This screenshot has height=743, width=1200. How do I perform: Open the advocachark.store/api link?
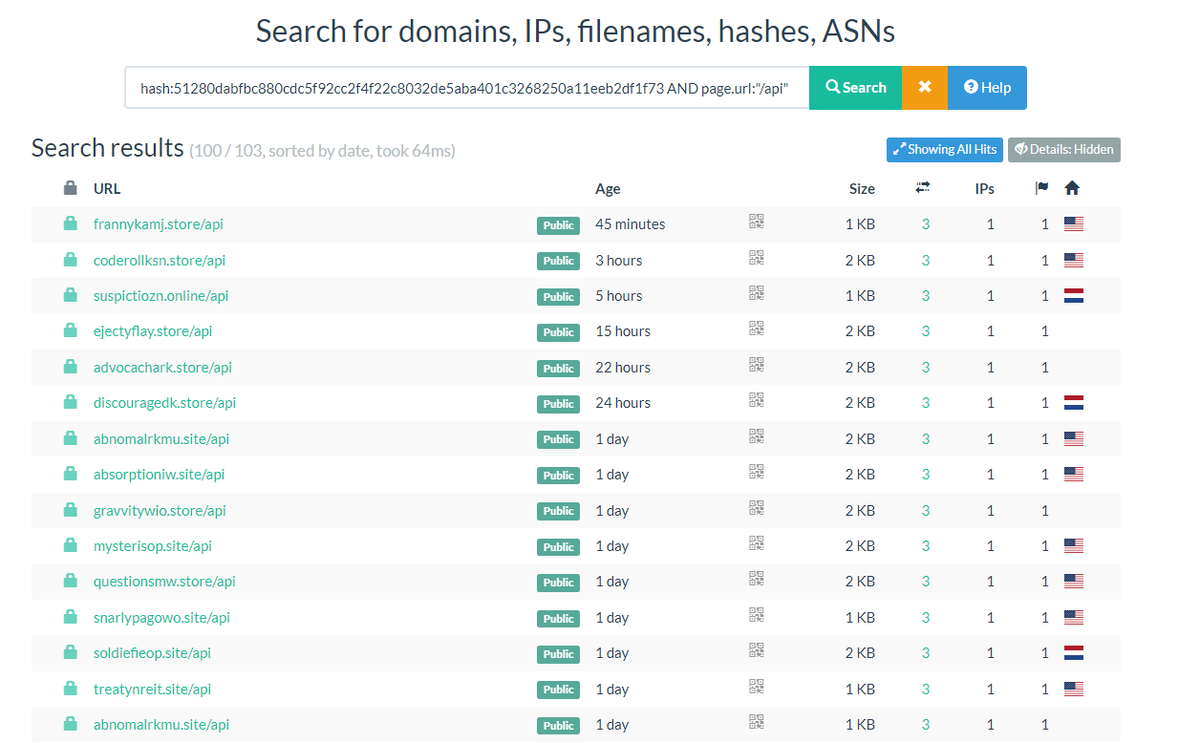[163, 367]
